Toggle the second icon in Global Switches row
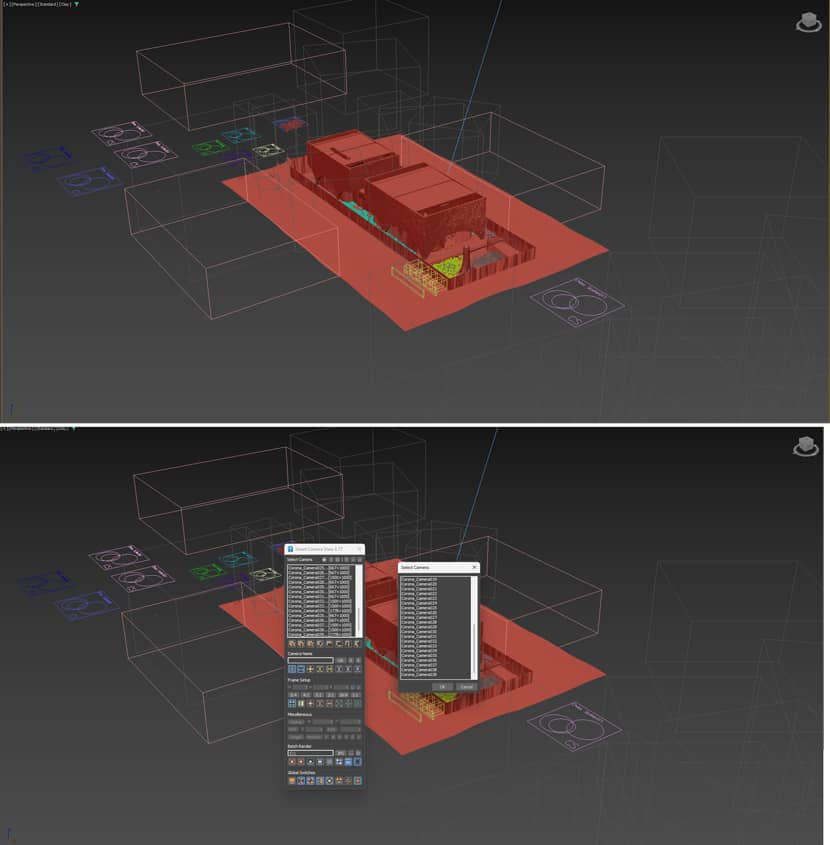 point(301,780)
